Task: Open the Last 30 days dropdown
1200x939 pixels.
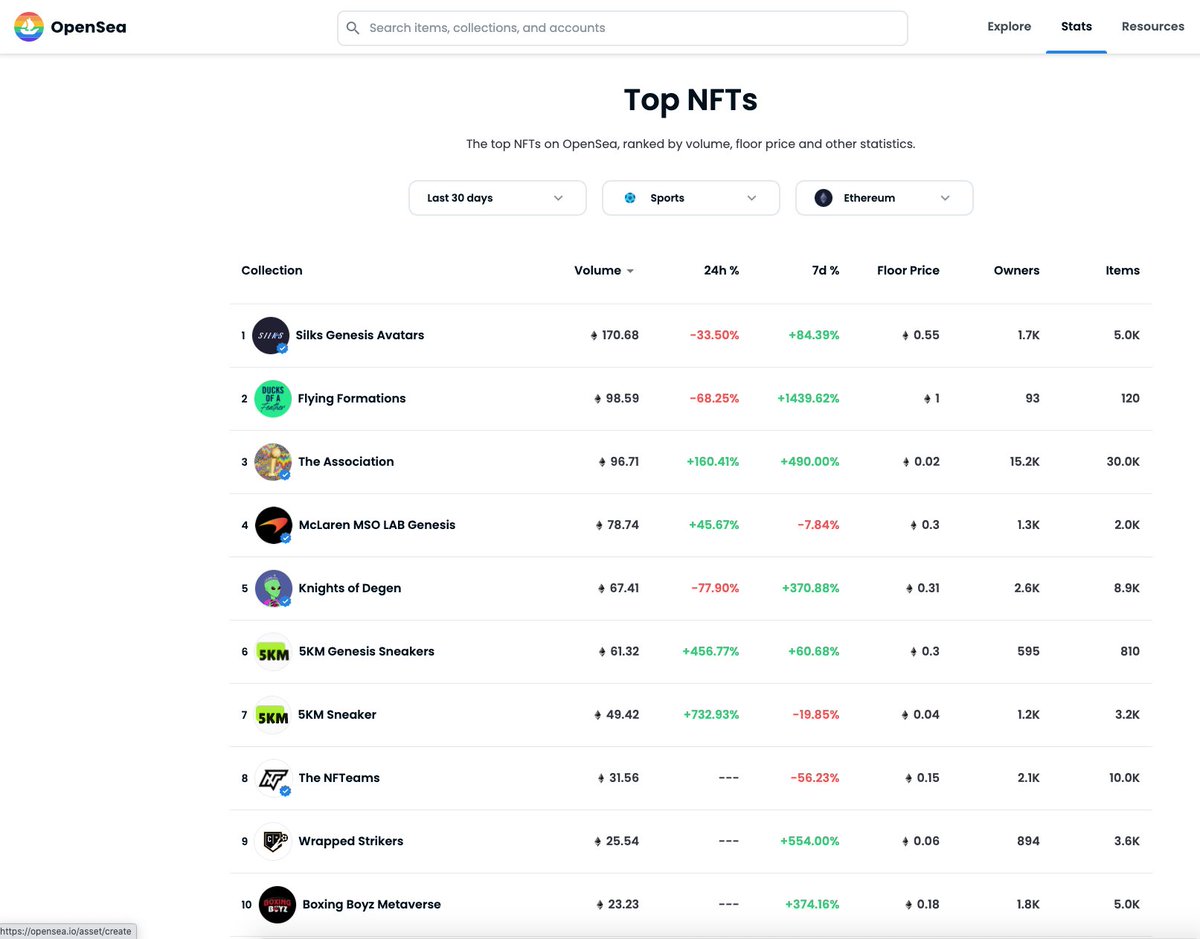Action: pyautogui.click(x=497, y=198)
